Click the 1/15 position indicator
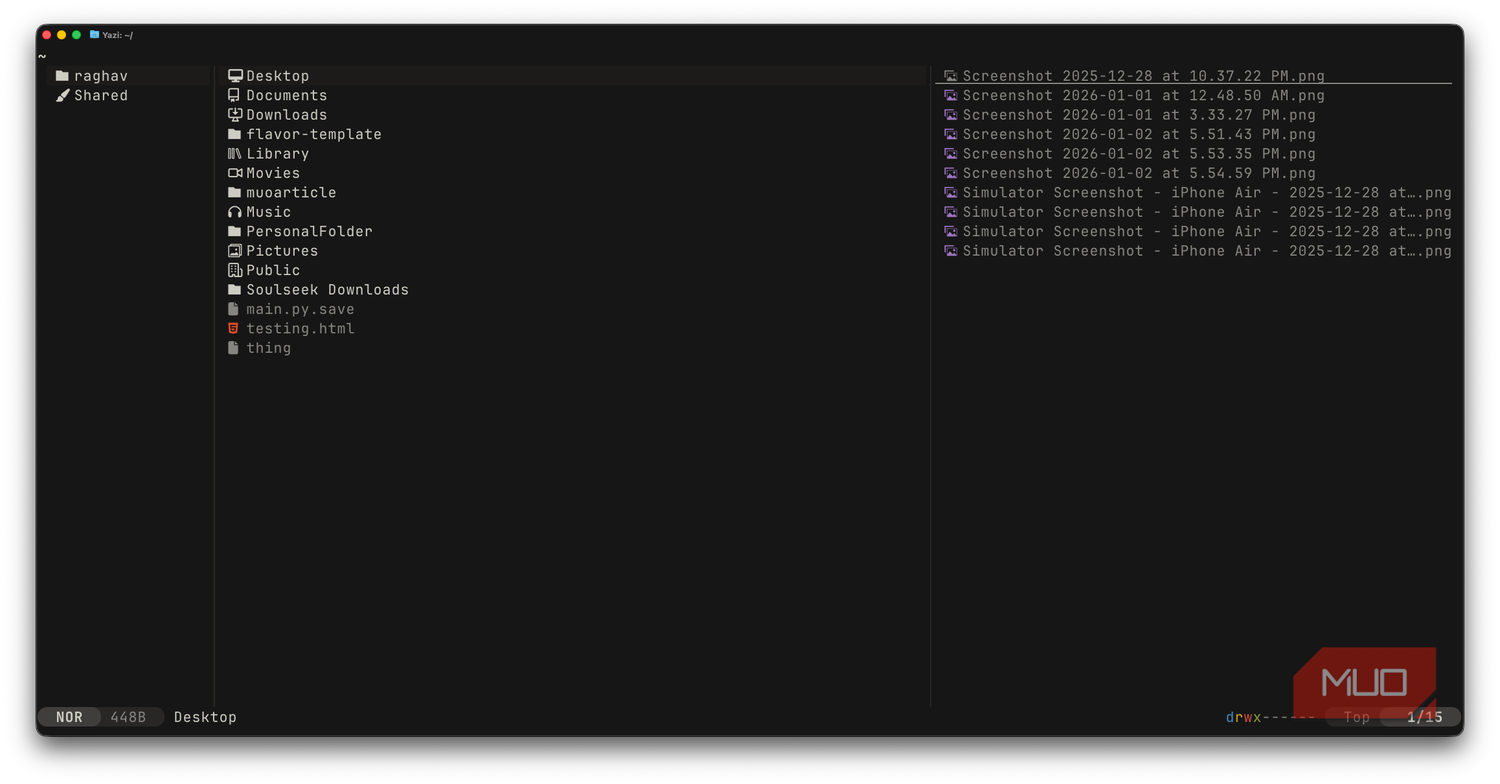Viewport: 1500px width, 784px height. pyautogui.click(x=1424, y=717)
